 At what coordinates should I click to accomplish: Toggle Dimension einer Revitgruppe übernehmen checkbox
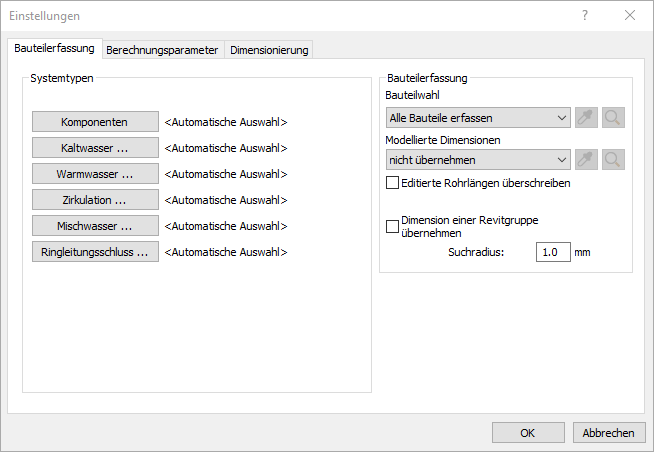(392, 226)
